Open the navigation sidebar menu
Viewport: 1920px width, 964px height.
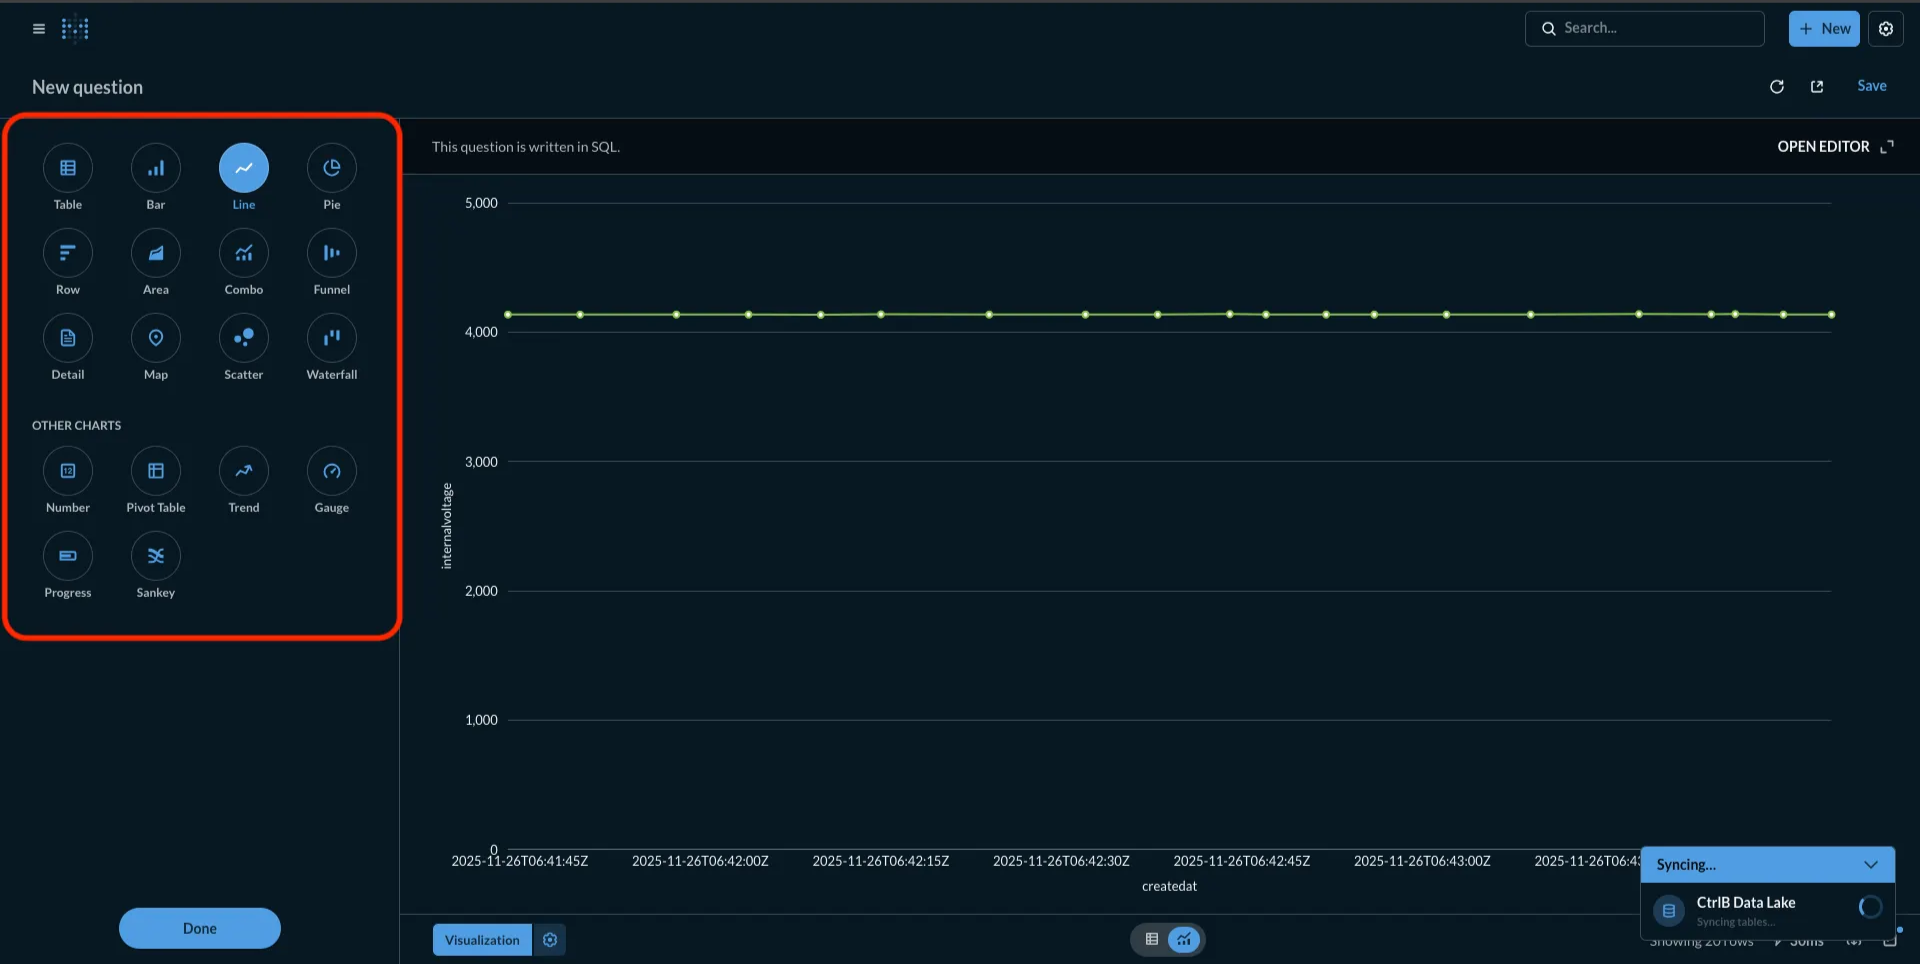[38, 28]
